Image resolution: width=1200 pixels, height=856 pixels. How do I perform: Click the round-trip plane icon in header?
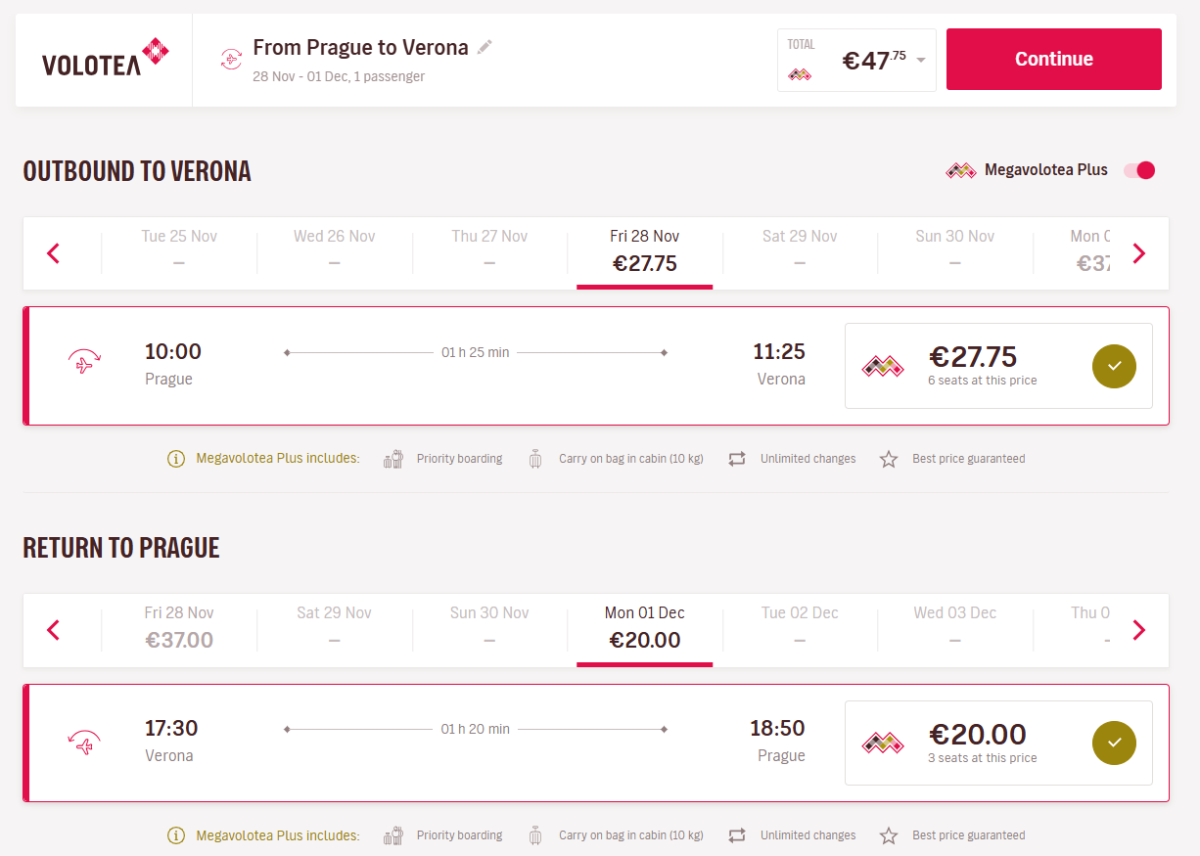[x=231, y=60]
